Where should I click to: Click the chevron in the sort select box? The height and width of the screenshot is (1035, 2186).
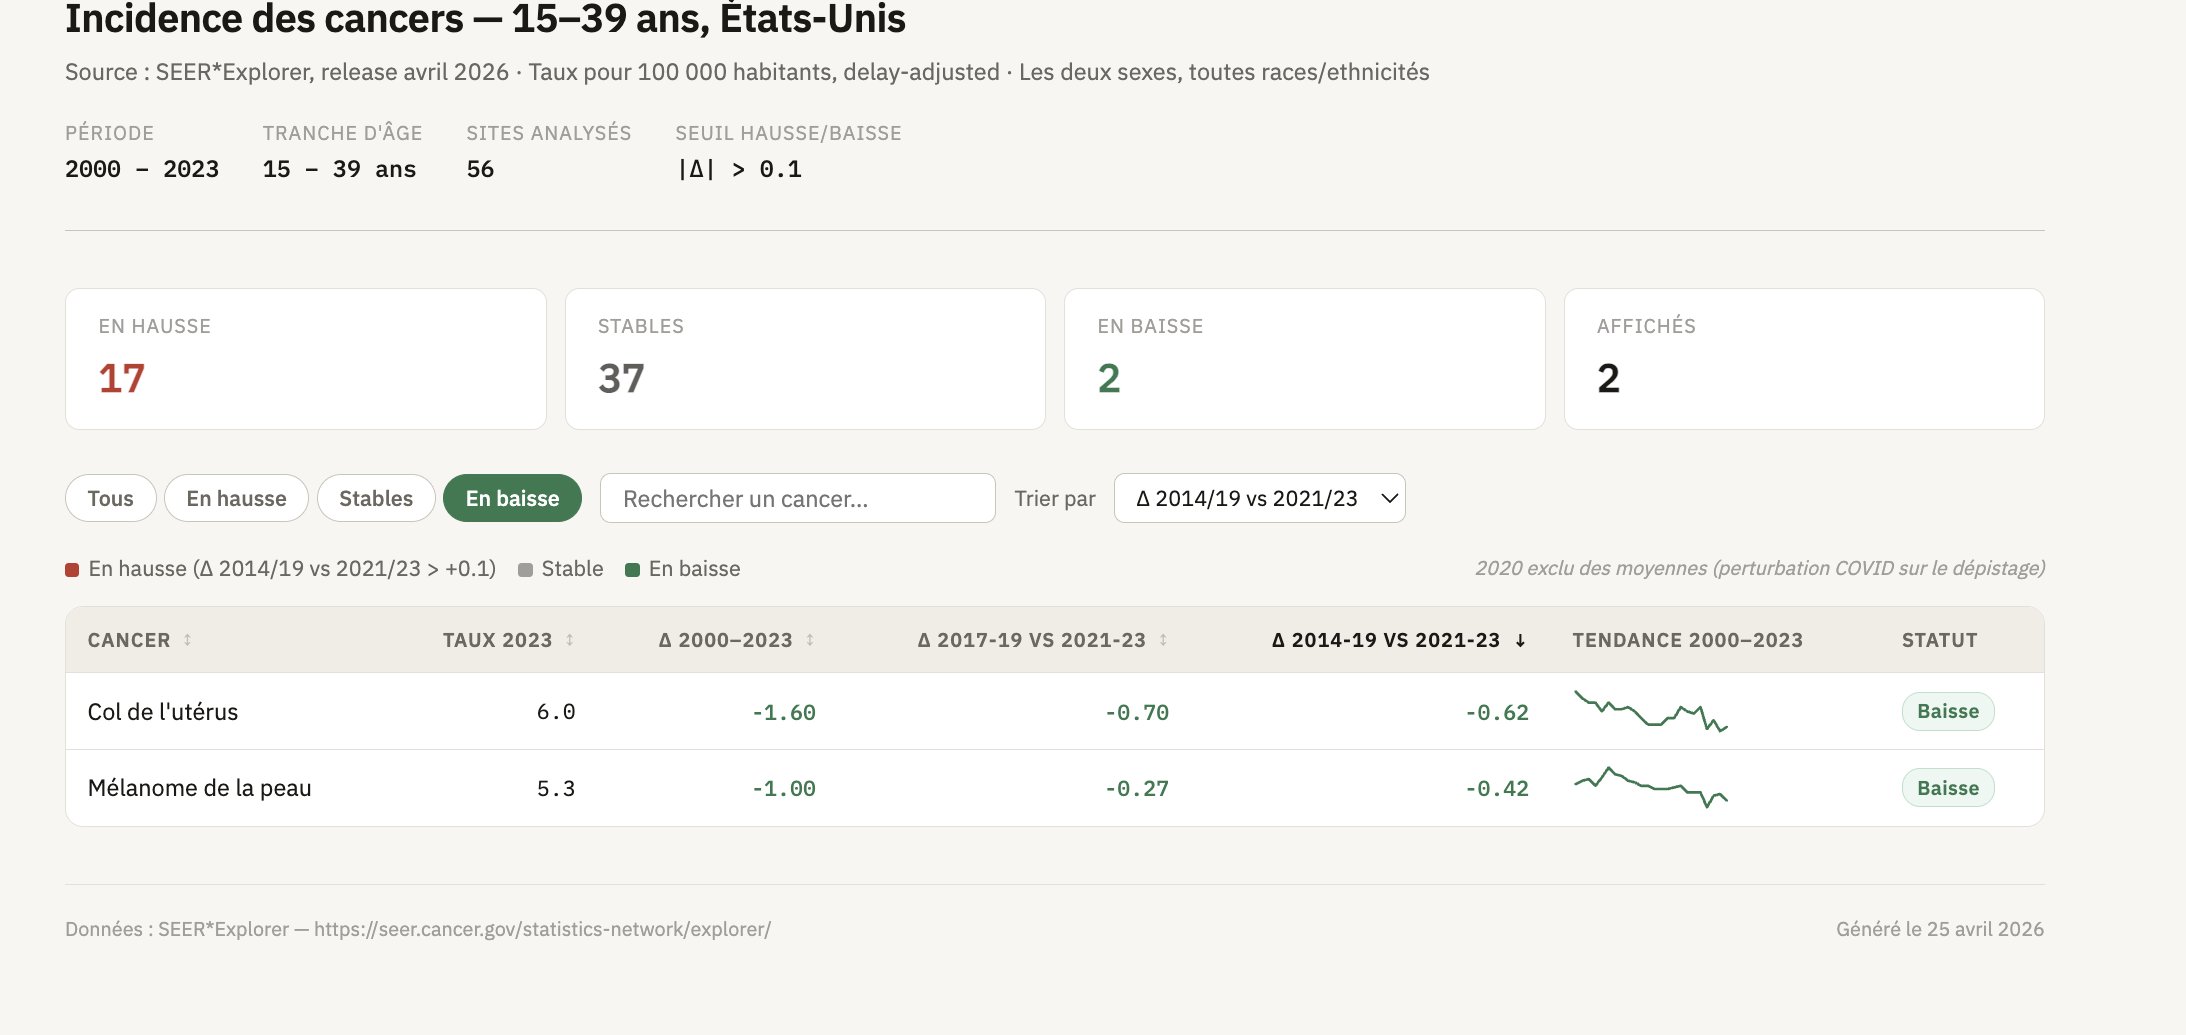(x=1389, y=498)
